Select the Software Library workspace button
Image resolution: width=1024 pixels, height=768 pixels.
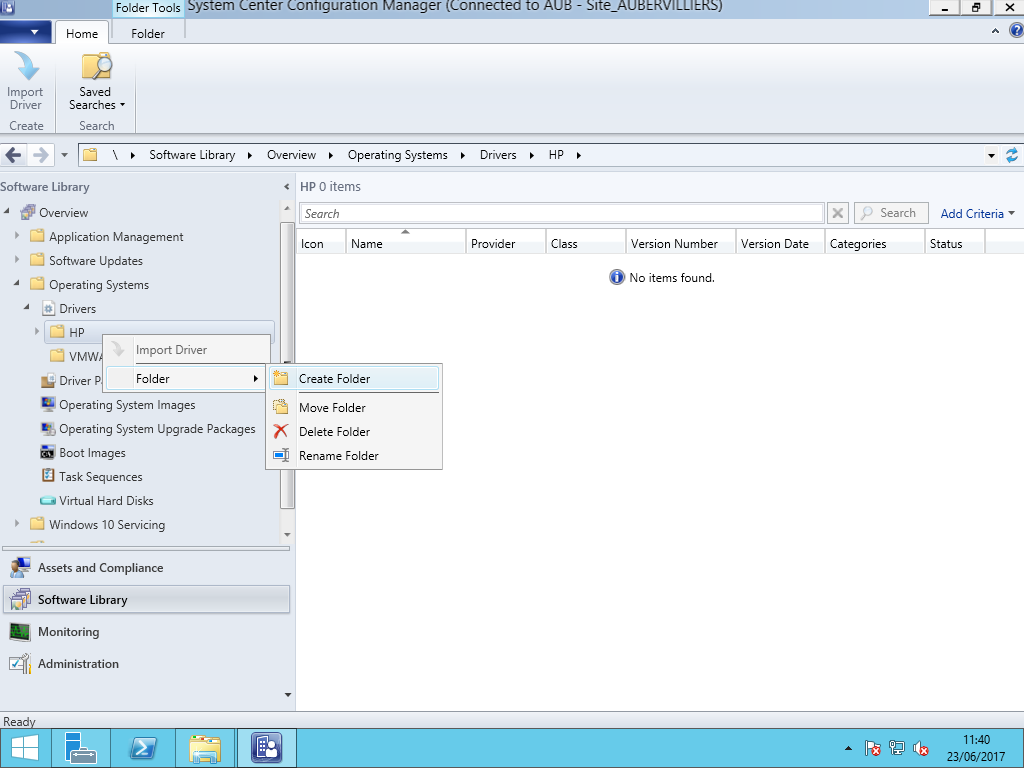[x=146, y=600]
